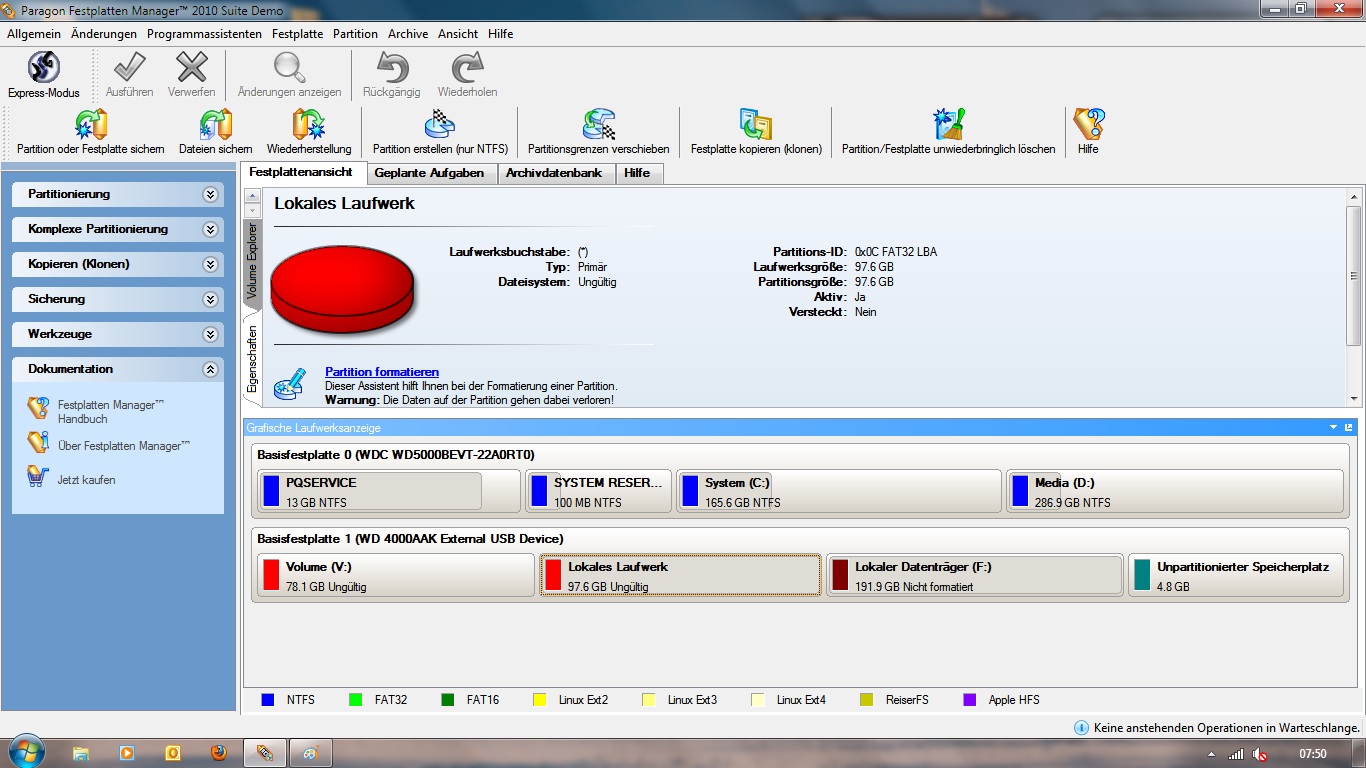Click the NTFS blue legend swatch
This screenshot has width=1366, height=768.
coord(267,700)
